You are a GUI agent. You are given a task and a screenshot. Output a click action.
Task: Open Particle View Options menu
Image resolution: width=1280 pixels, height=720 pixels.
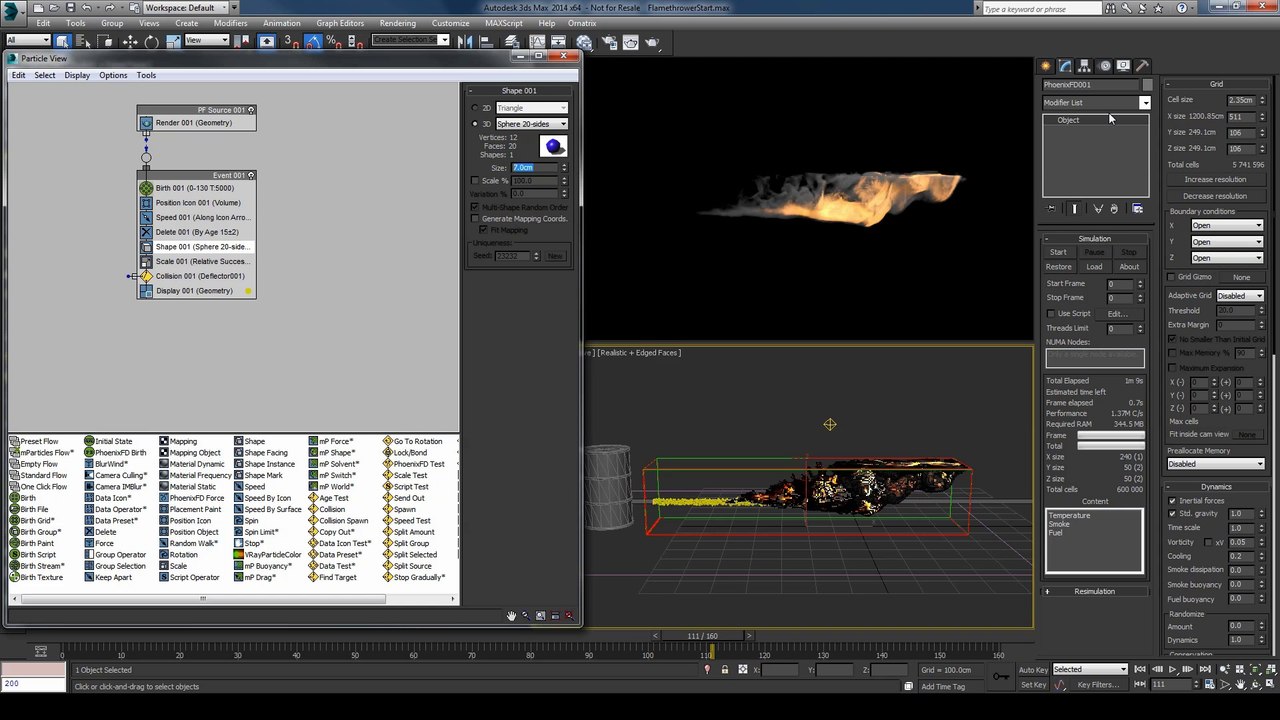tap(113, 75)
